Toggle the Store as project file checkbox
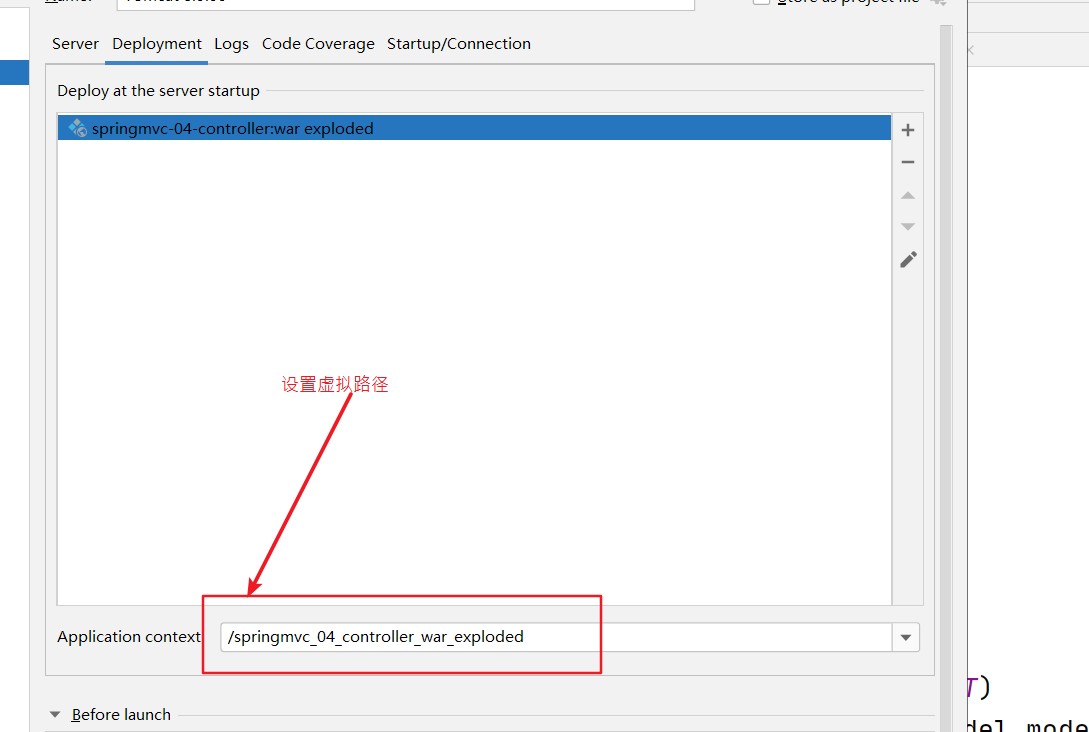Viewport: 1089px width, 732px height. tap(761, 1)
